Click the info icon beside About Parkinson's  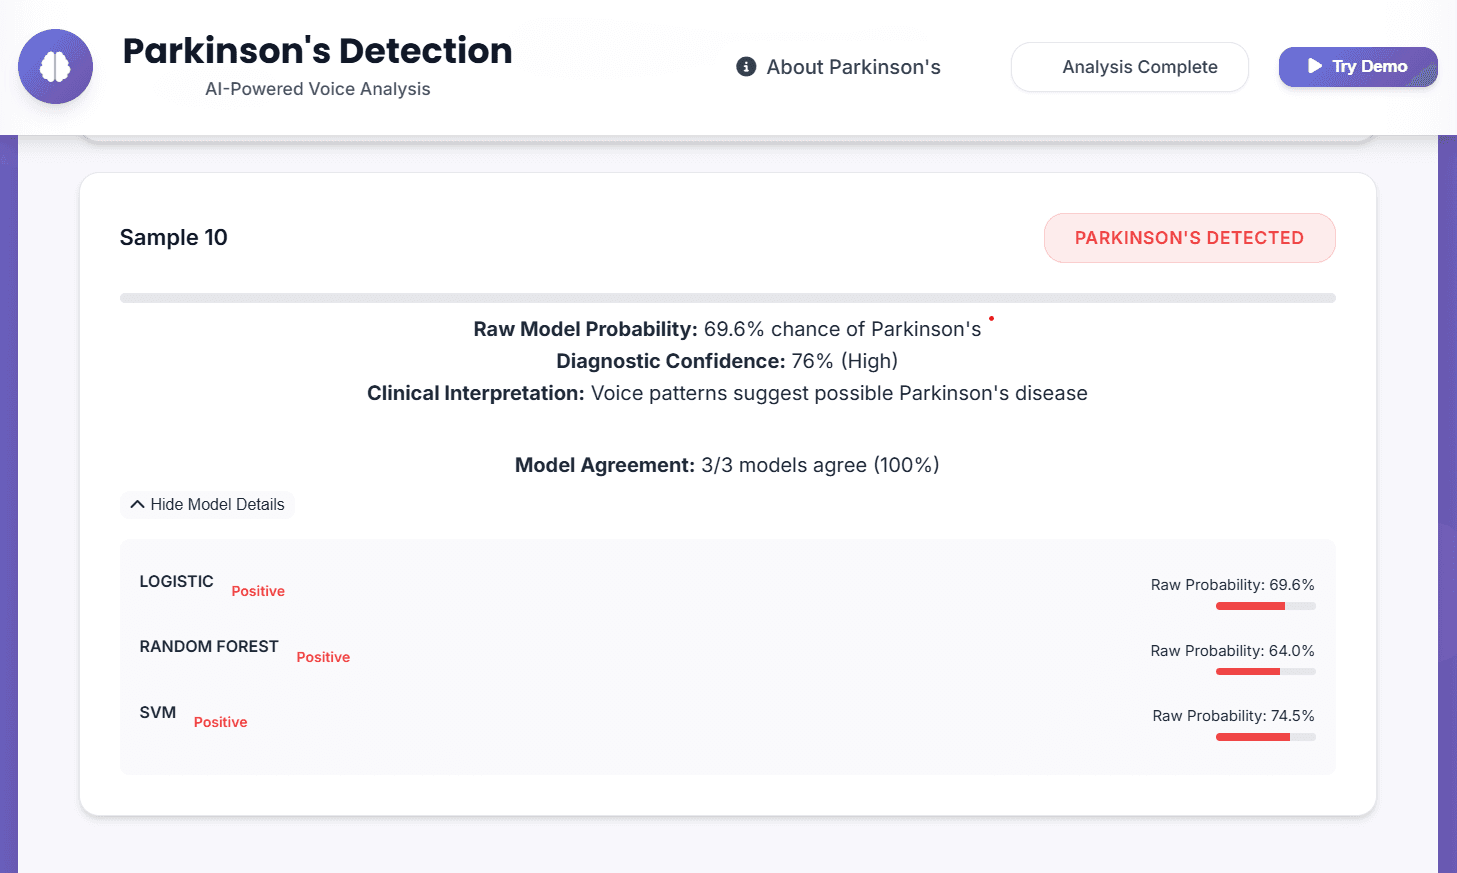[x=746, y=67]
